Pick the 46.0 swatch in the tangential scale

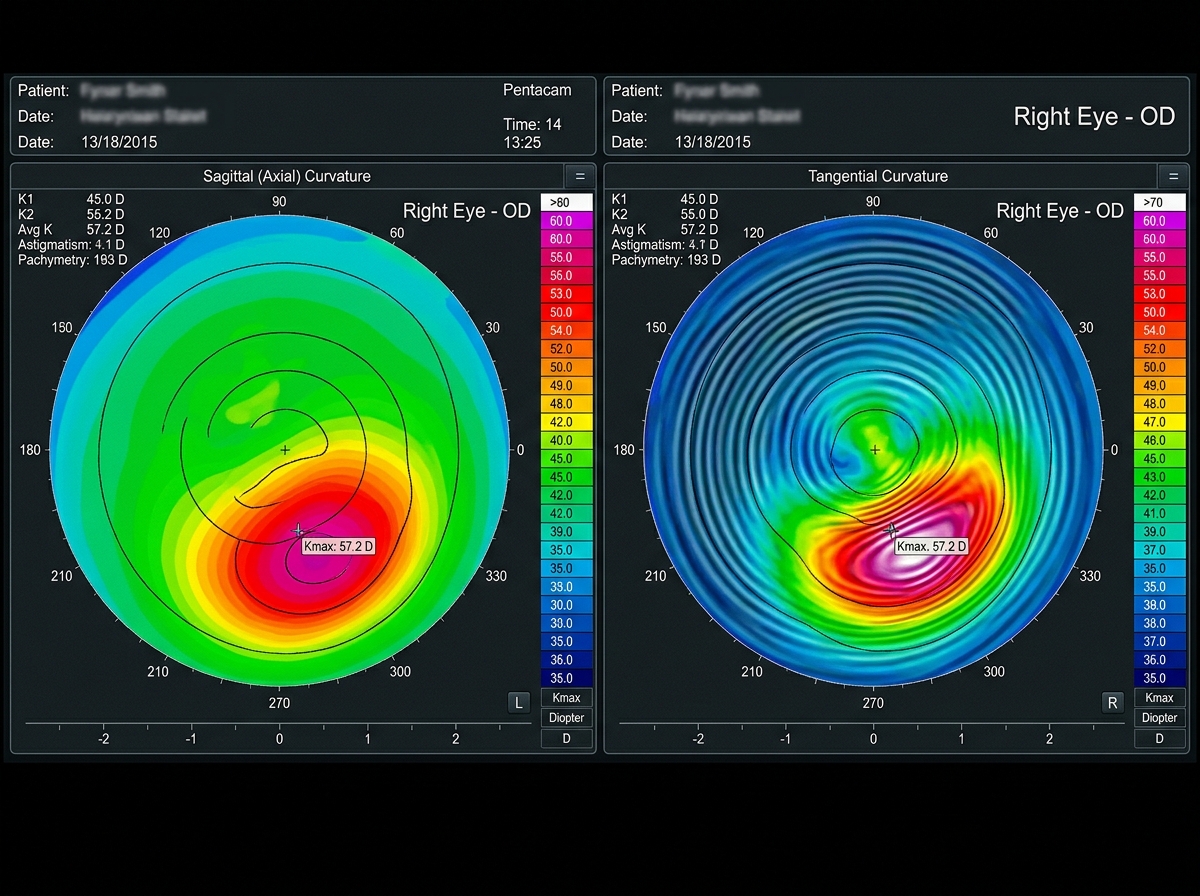click(x=1160, y=441)
